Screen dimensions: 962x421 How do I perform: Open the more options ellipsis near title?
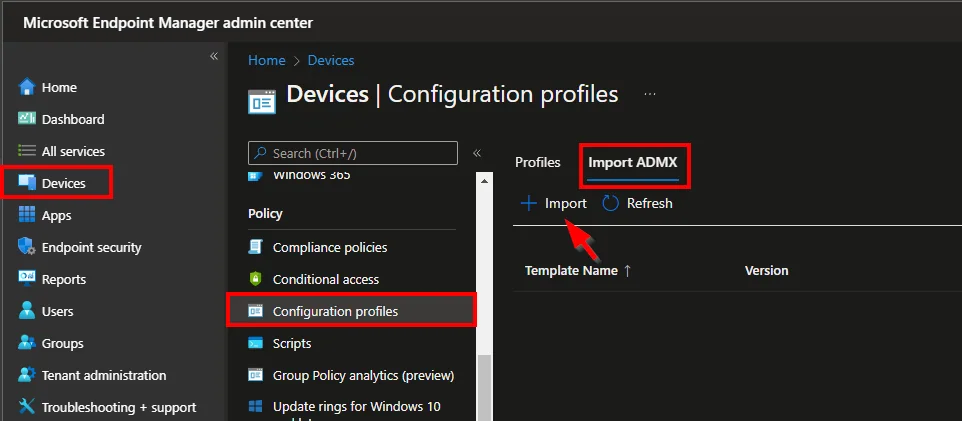pos(650,95)
